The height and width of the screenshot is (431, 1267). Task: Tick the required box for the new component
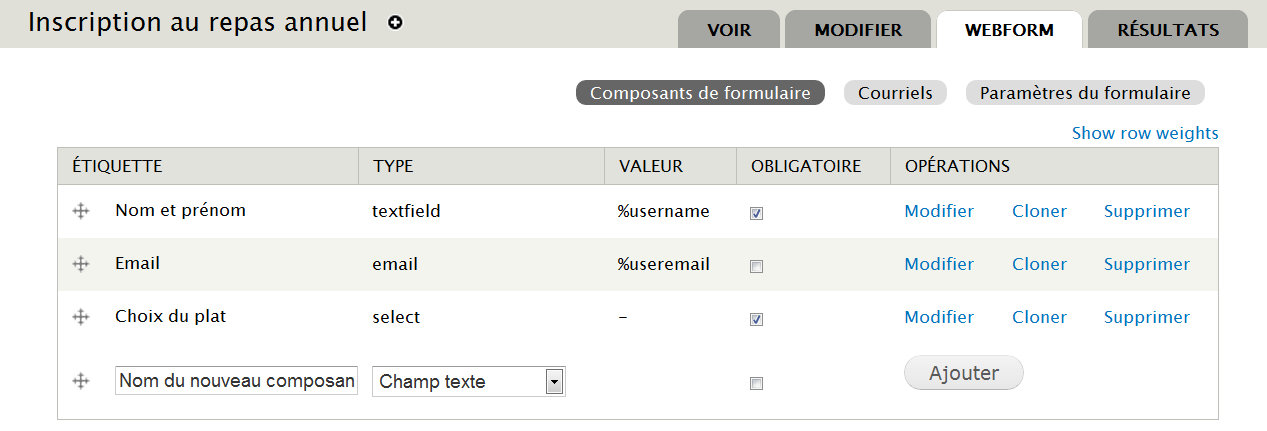tap(757, 383)
